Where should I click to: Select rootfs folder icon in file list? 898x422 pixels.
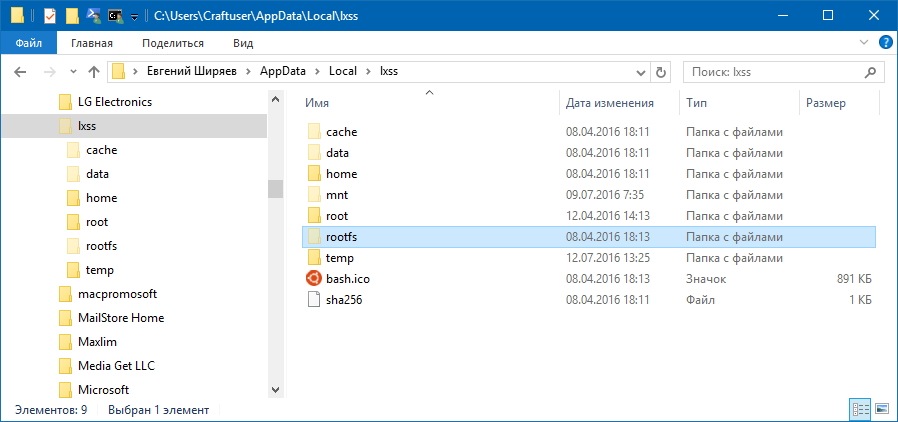[313, 236]
